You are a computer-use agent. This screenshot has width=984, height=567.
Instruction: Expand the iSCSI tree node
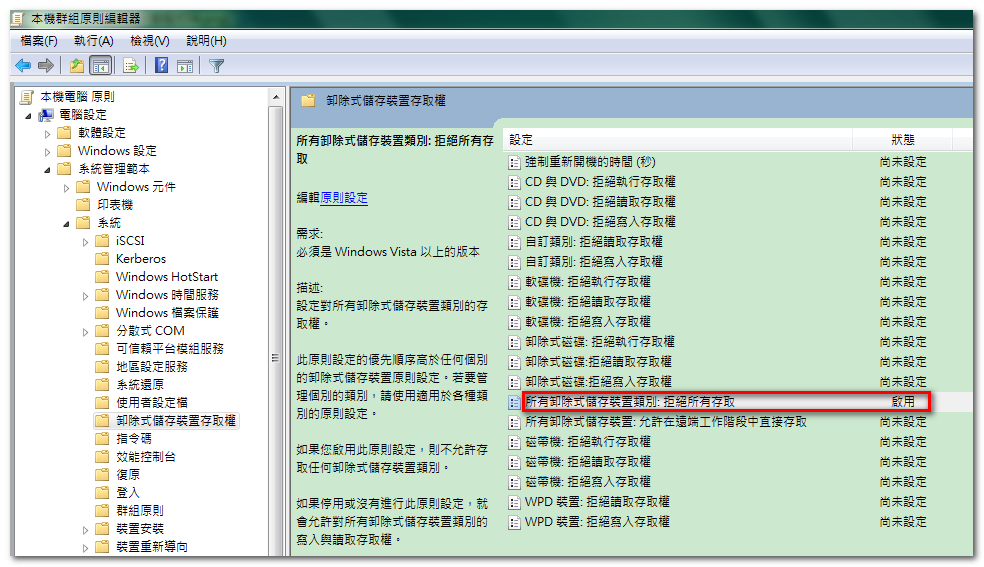(x=85, y=241)
